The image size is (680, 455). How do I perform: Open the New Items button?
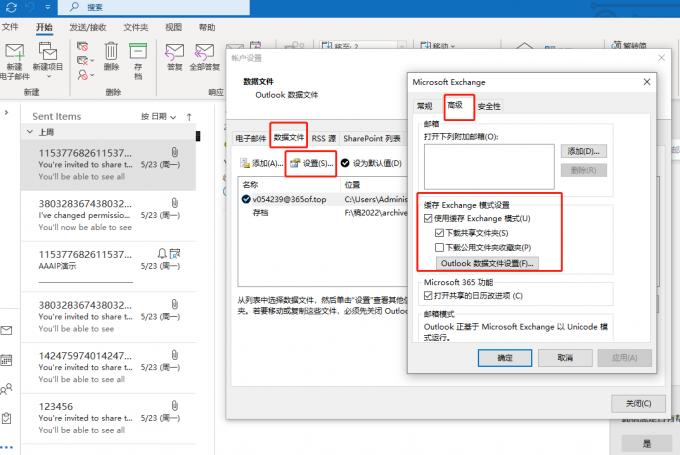click(x=48, y=59)
